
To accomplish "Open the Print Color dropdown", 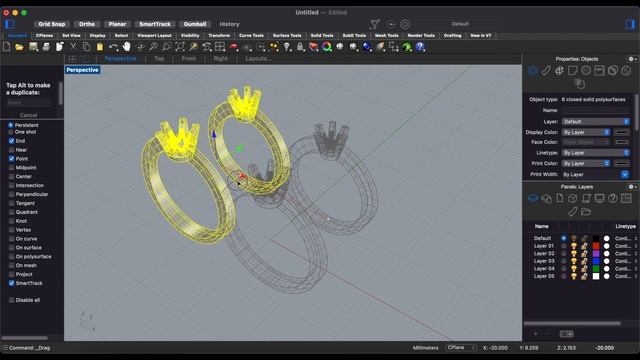I will [586, 163].
